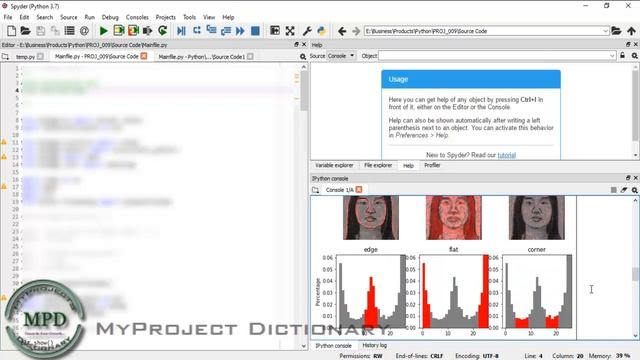Switch to the temp.py editor tab

coord(25,57)
